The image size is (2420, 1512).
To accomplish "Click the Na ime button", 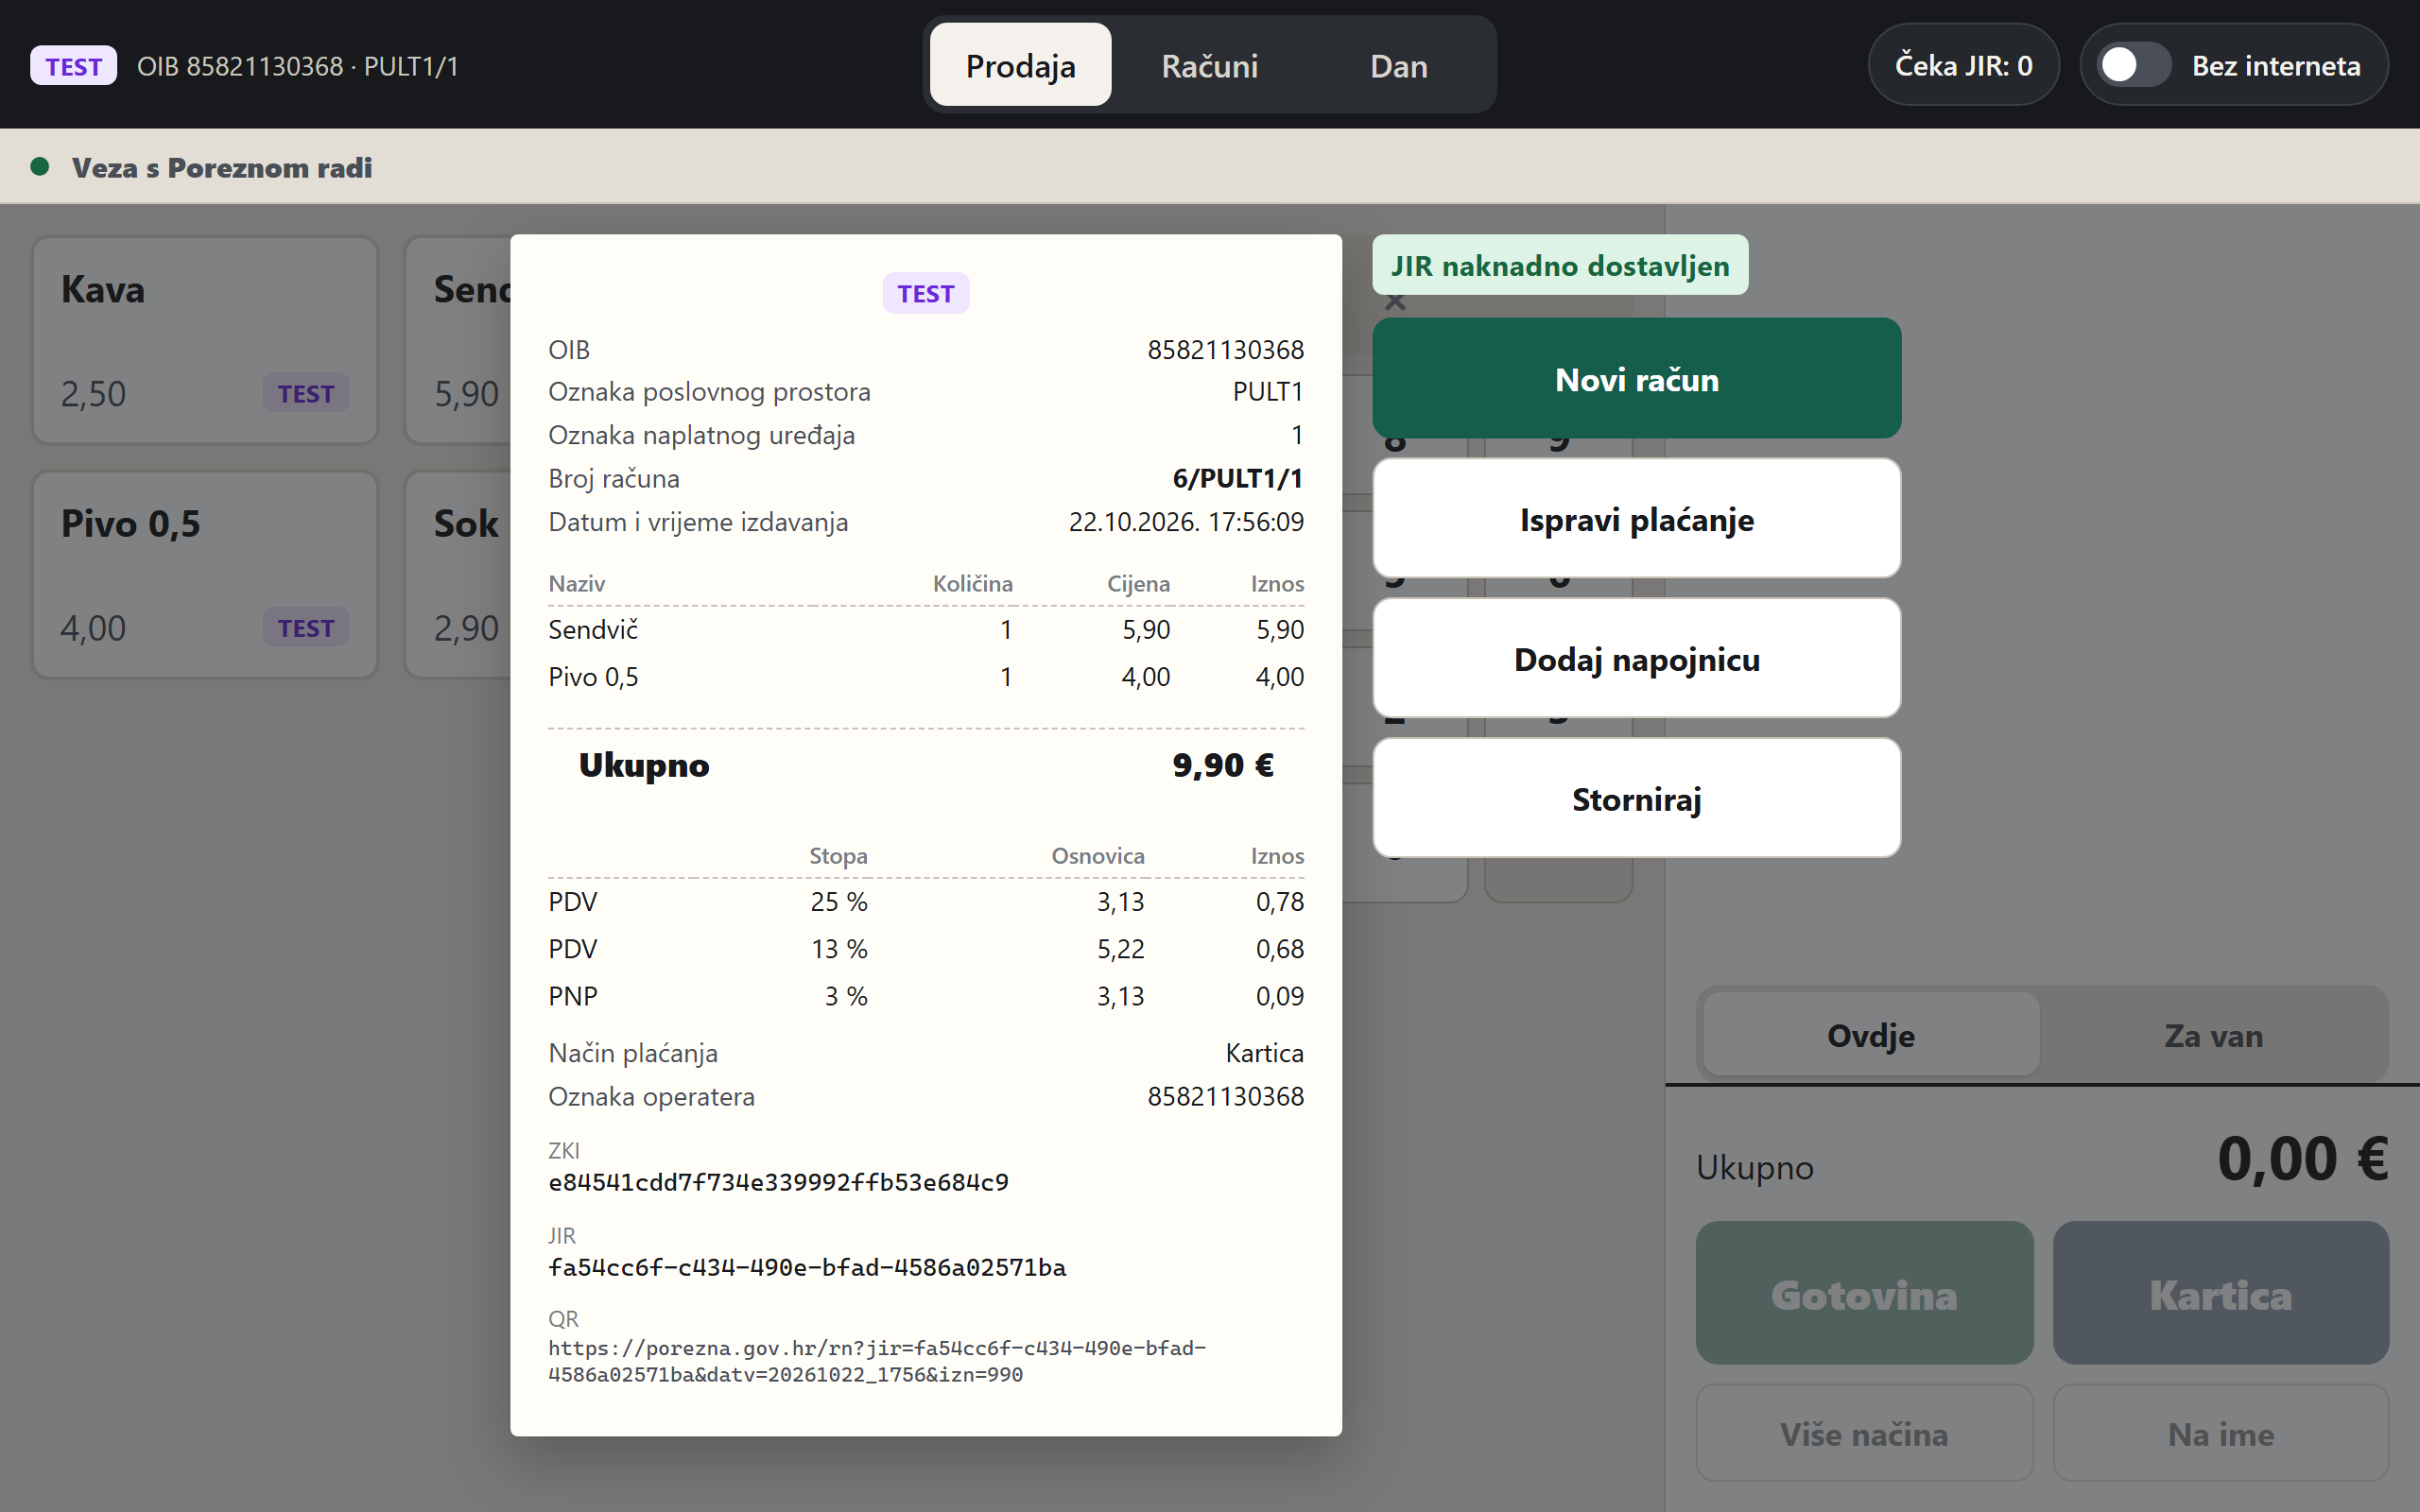I will click(x=2220, y=1433).
